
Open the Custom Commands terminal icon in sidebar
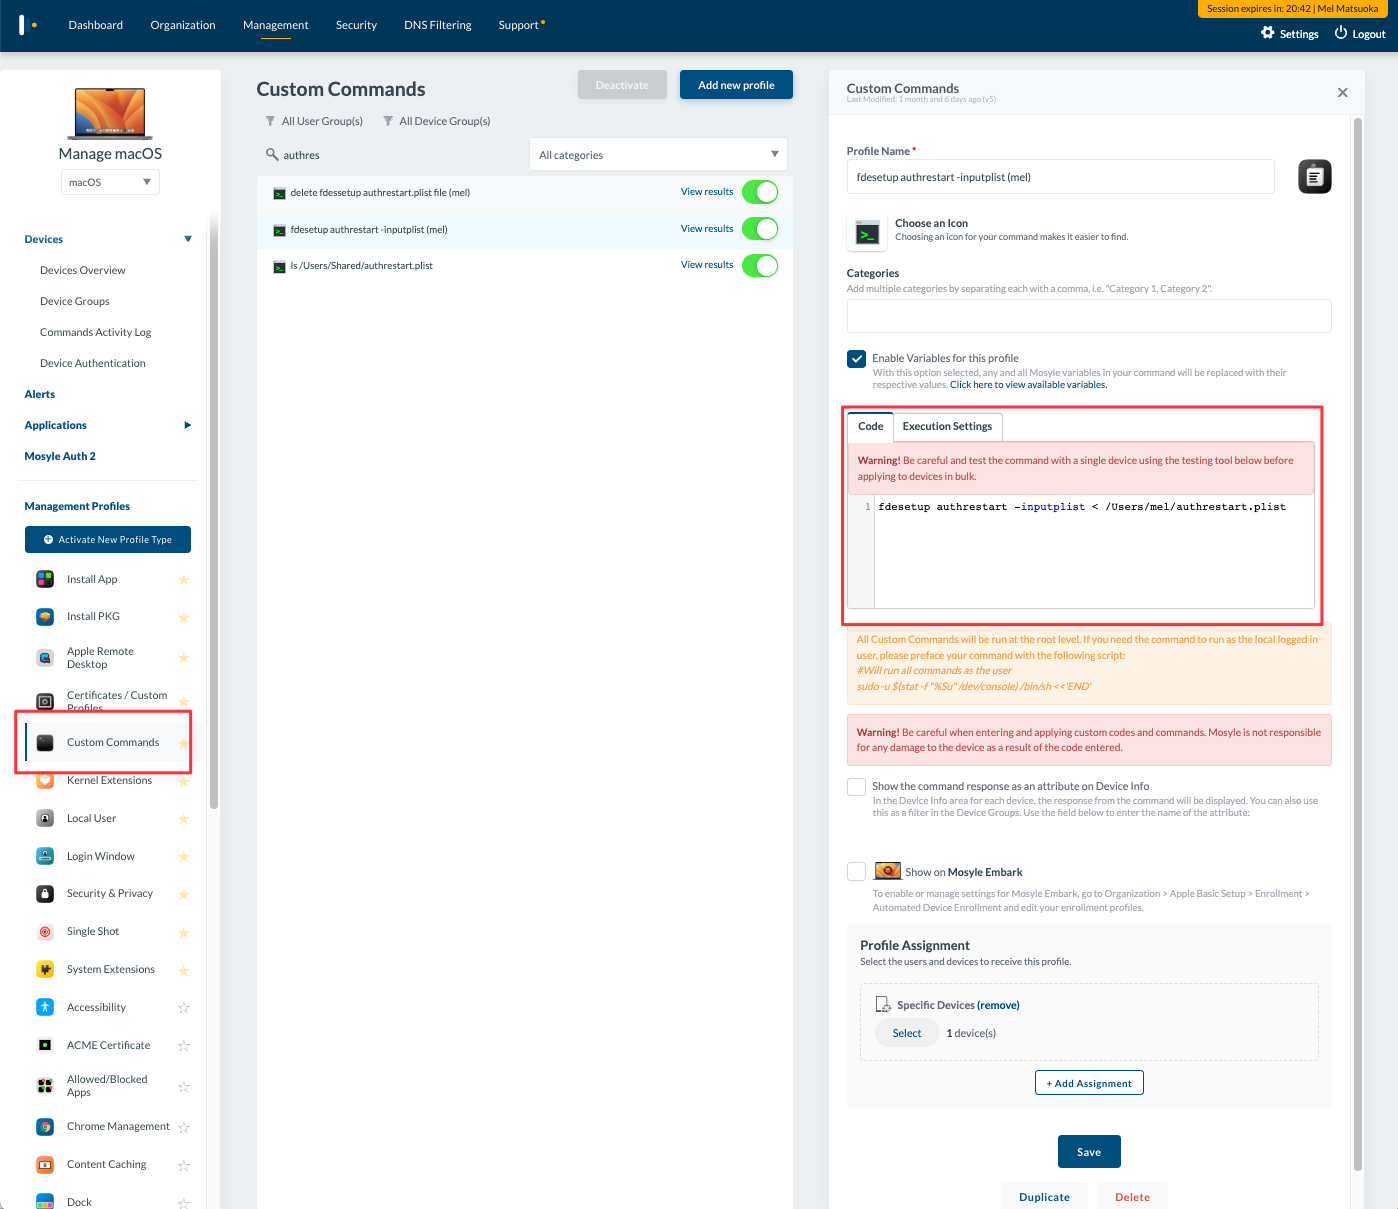coord(45,742)
